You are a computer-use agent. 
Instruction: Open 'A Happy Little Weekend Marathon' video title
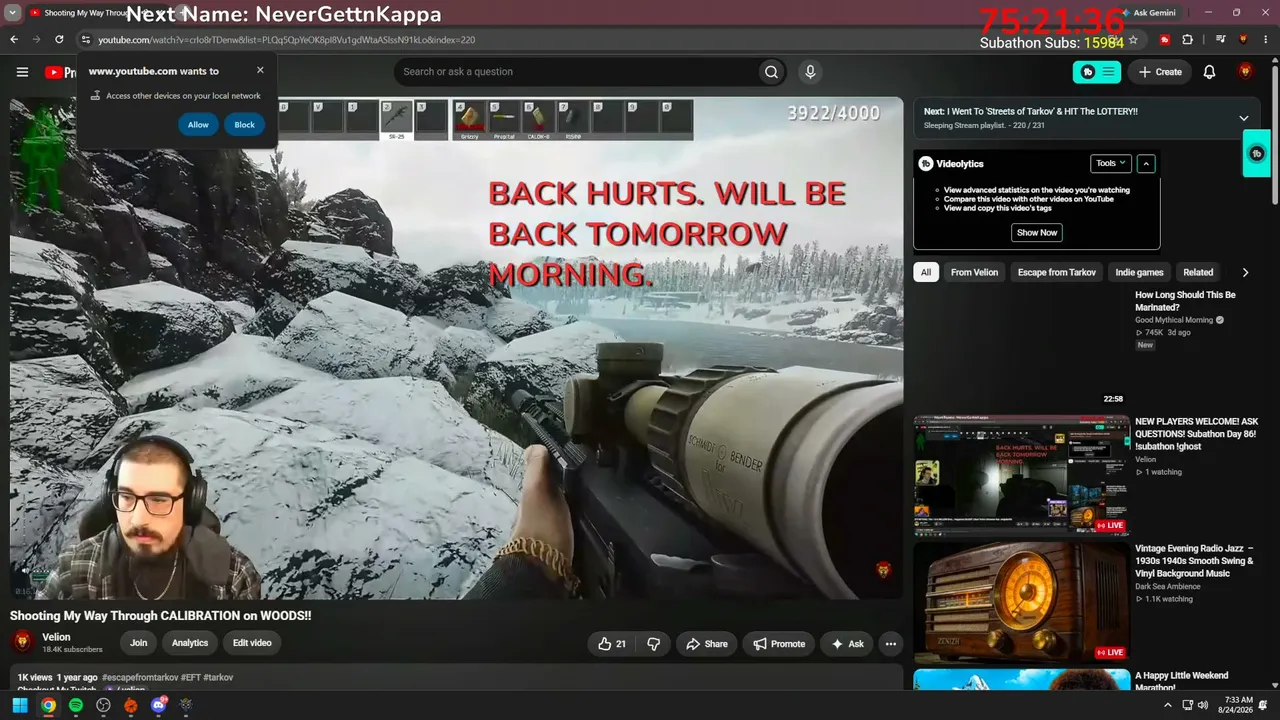click(x=1181, y=681)
